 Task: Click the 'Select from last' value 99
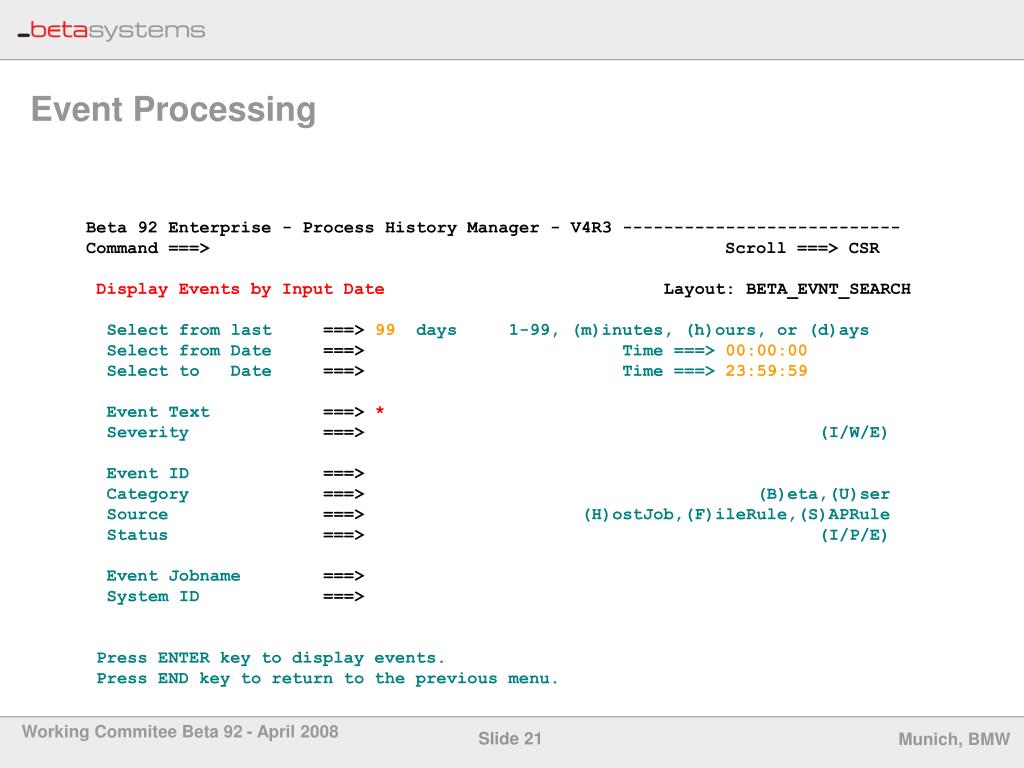[x=385, y=330]
